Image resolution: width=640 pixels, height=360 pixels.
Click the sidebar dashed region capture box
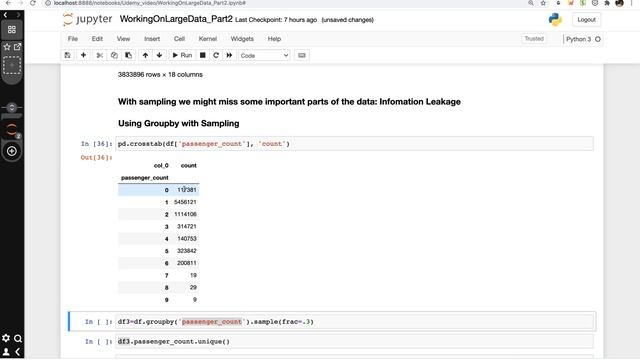coord(12,65)
